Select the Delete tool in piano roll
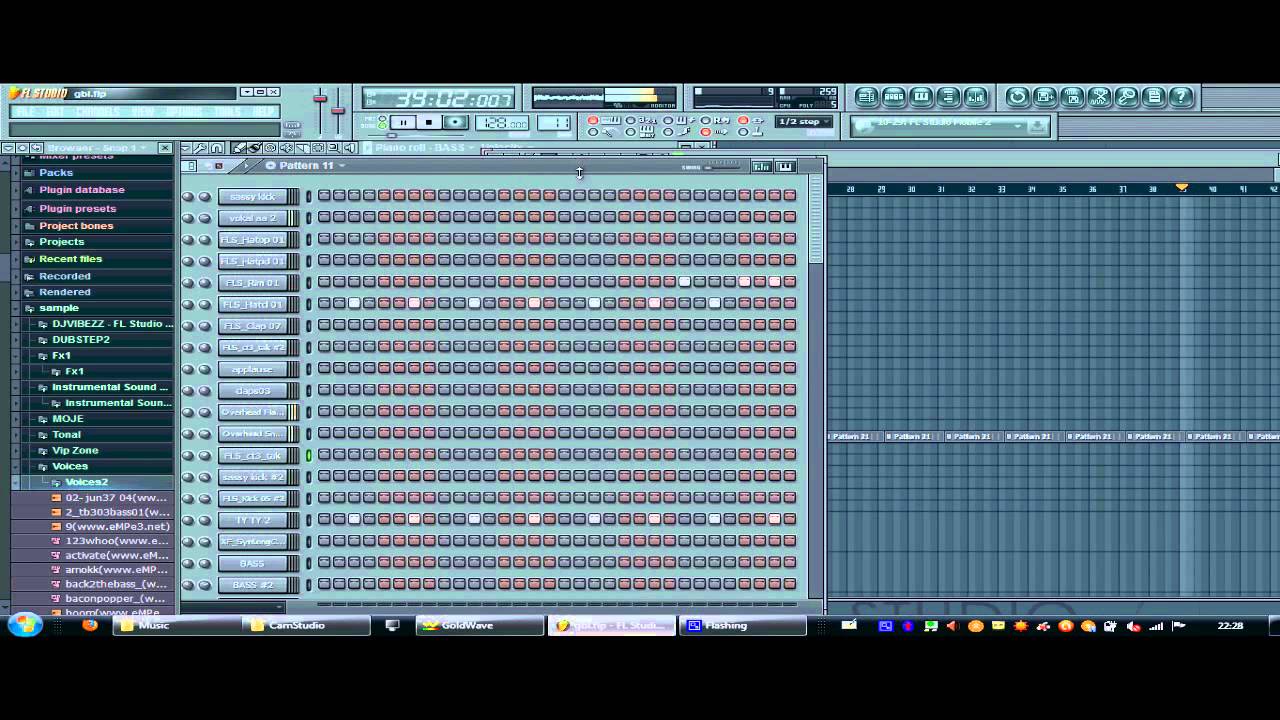This screenshot has height=720, width=1280. [x=271, y=148]
